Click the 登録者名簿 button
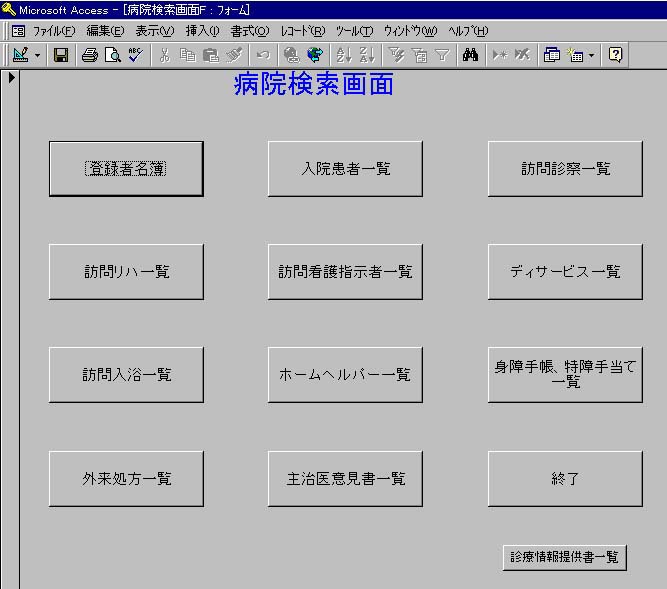This screenshot has height=589, width=667. [x=126, y=169]
